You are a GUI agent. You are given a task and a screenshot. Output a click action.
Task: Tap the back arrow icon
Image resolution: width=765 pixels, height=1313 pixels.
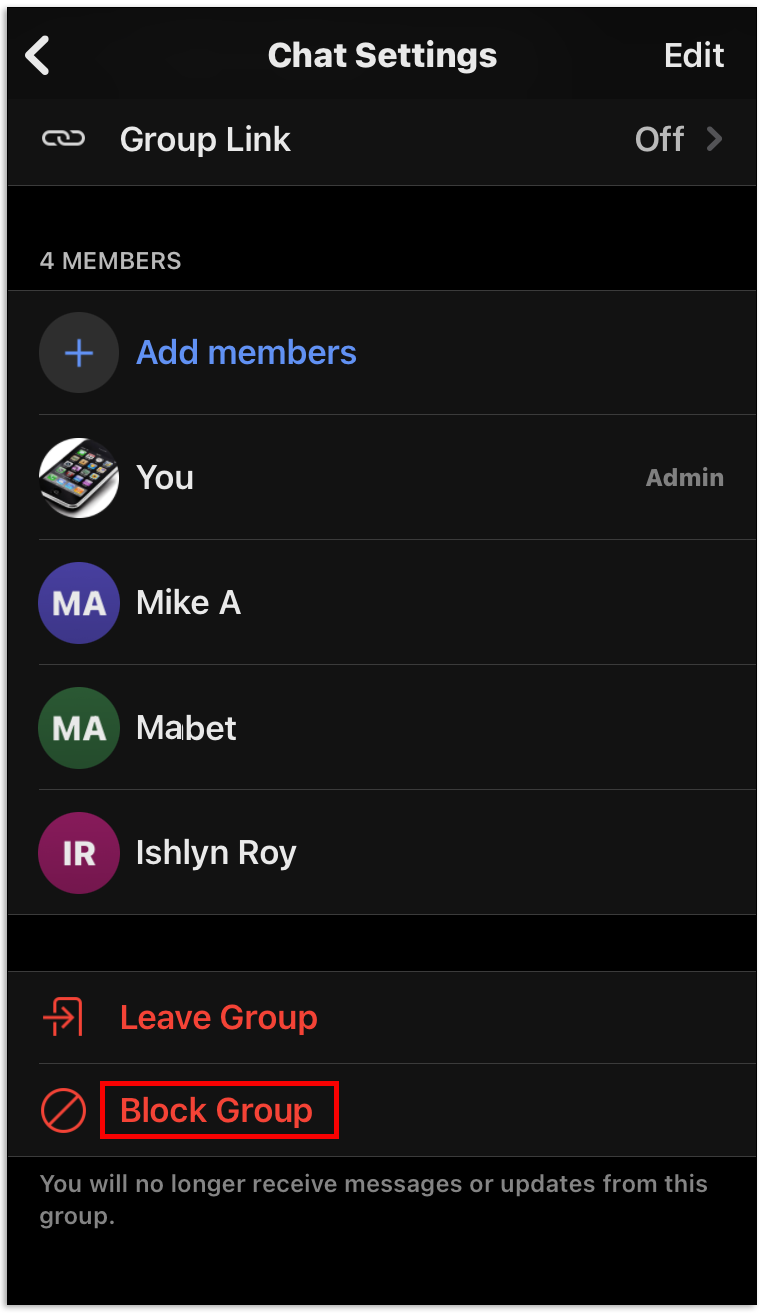[x=38, y=56]
